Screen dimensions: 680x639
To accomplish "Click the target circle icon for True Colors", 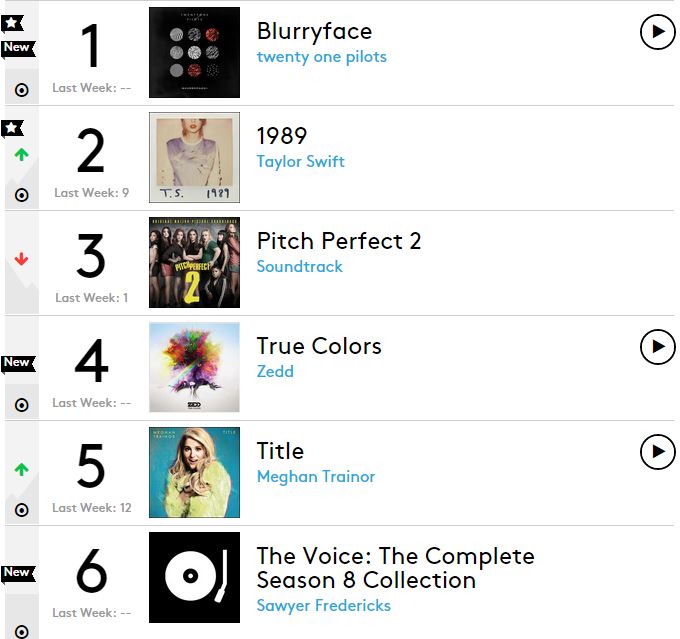I will (21, 405).
